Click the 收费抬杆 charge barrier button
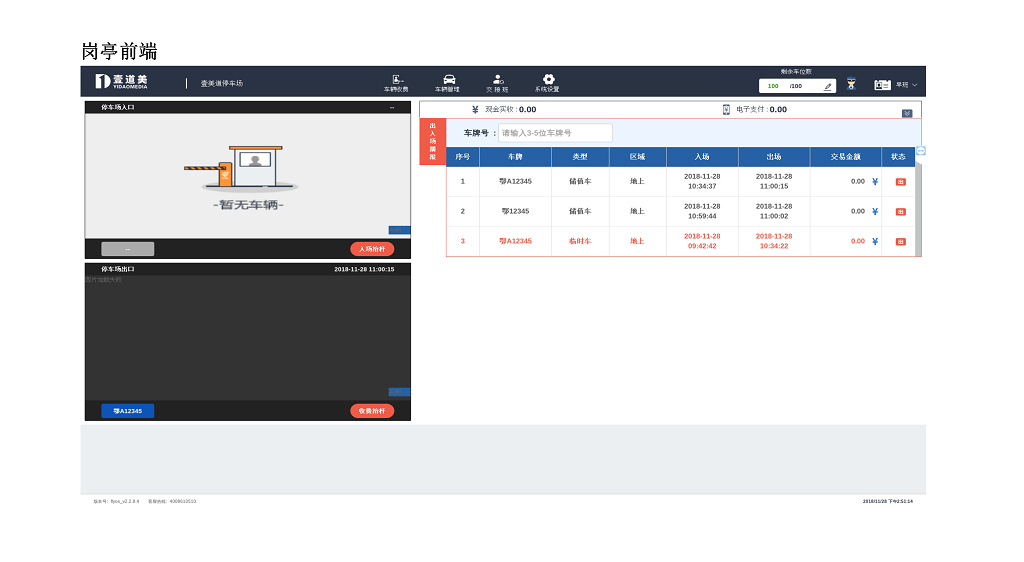 (372, 411)
